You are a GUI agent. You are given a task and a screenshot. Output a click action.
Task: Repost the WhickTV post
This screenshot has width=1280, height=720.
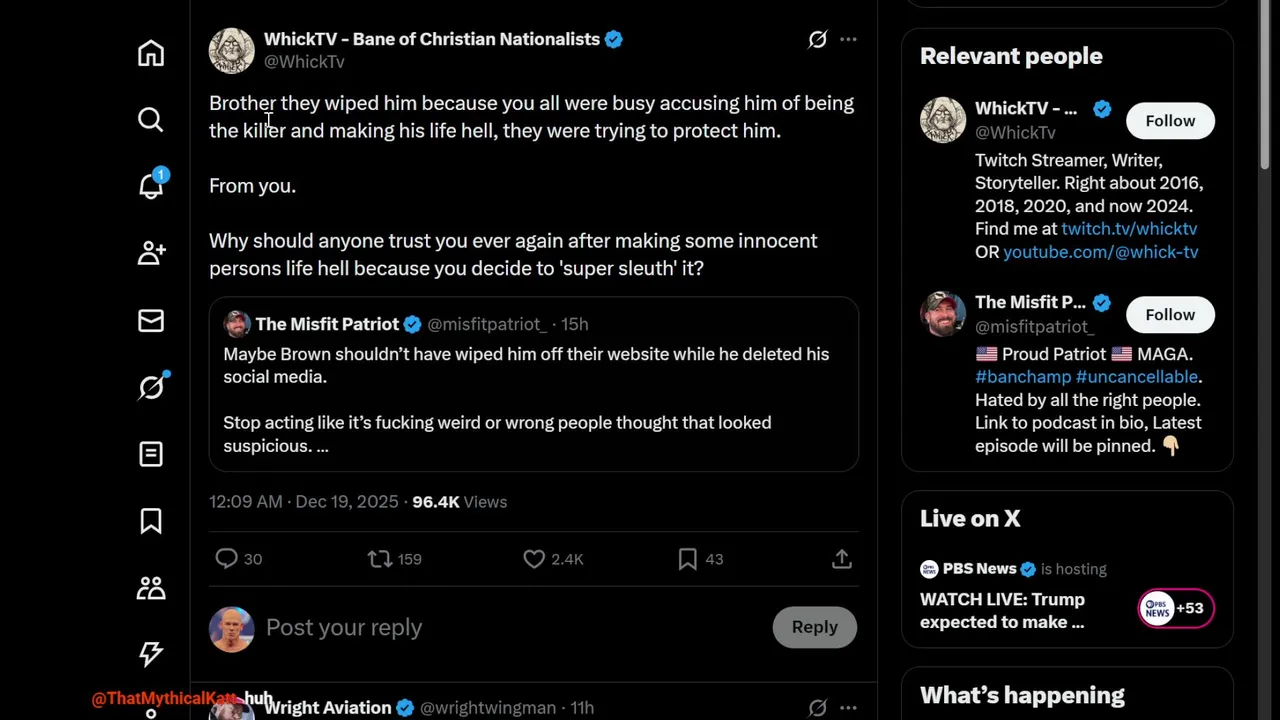380,559
